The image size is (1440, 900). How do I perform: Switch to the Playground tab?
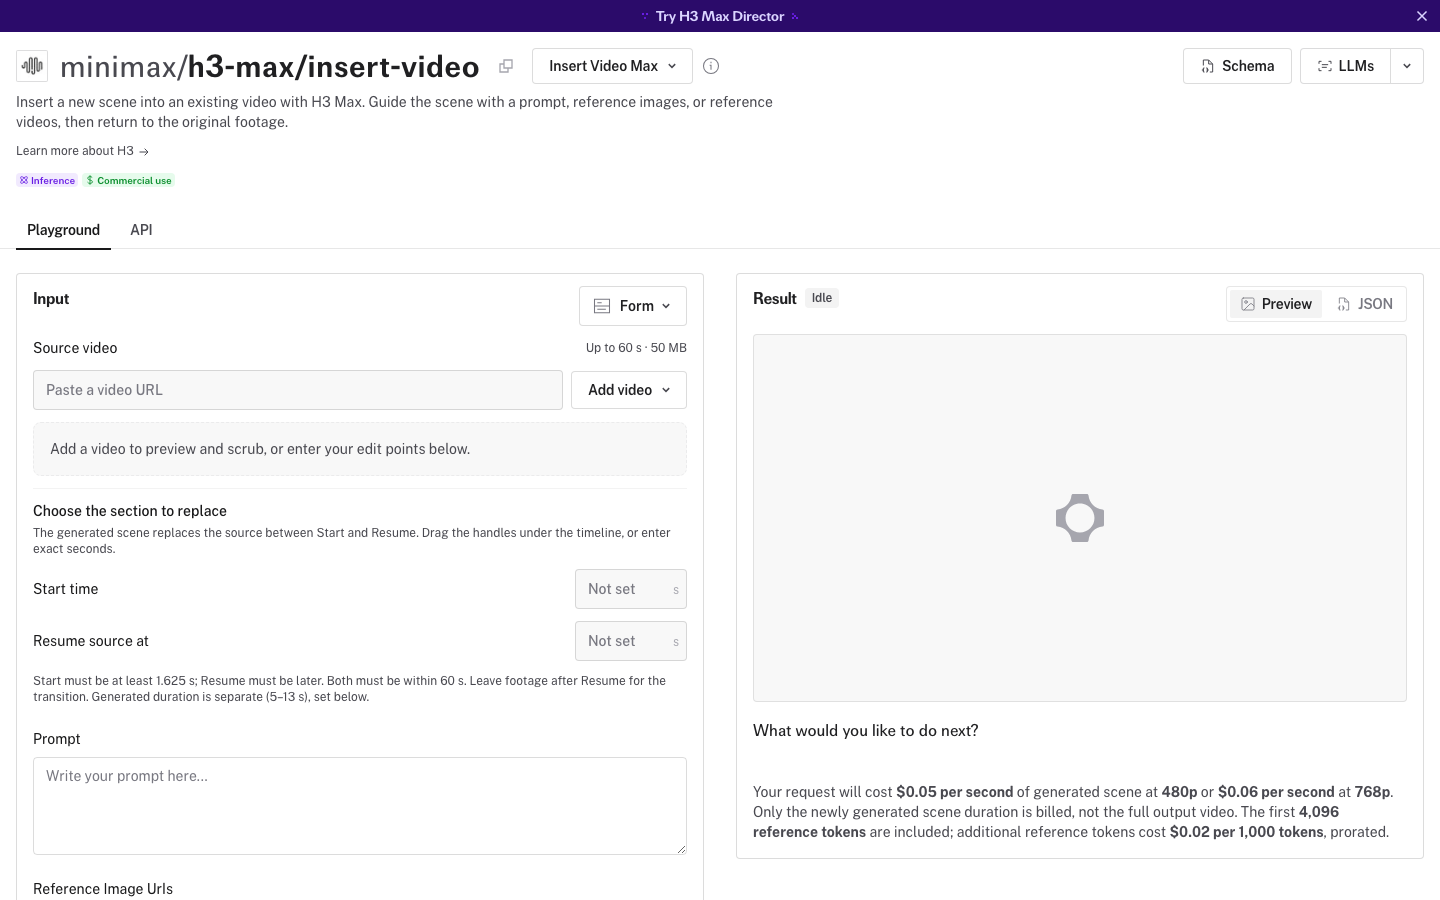63,230
